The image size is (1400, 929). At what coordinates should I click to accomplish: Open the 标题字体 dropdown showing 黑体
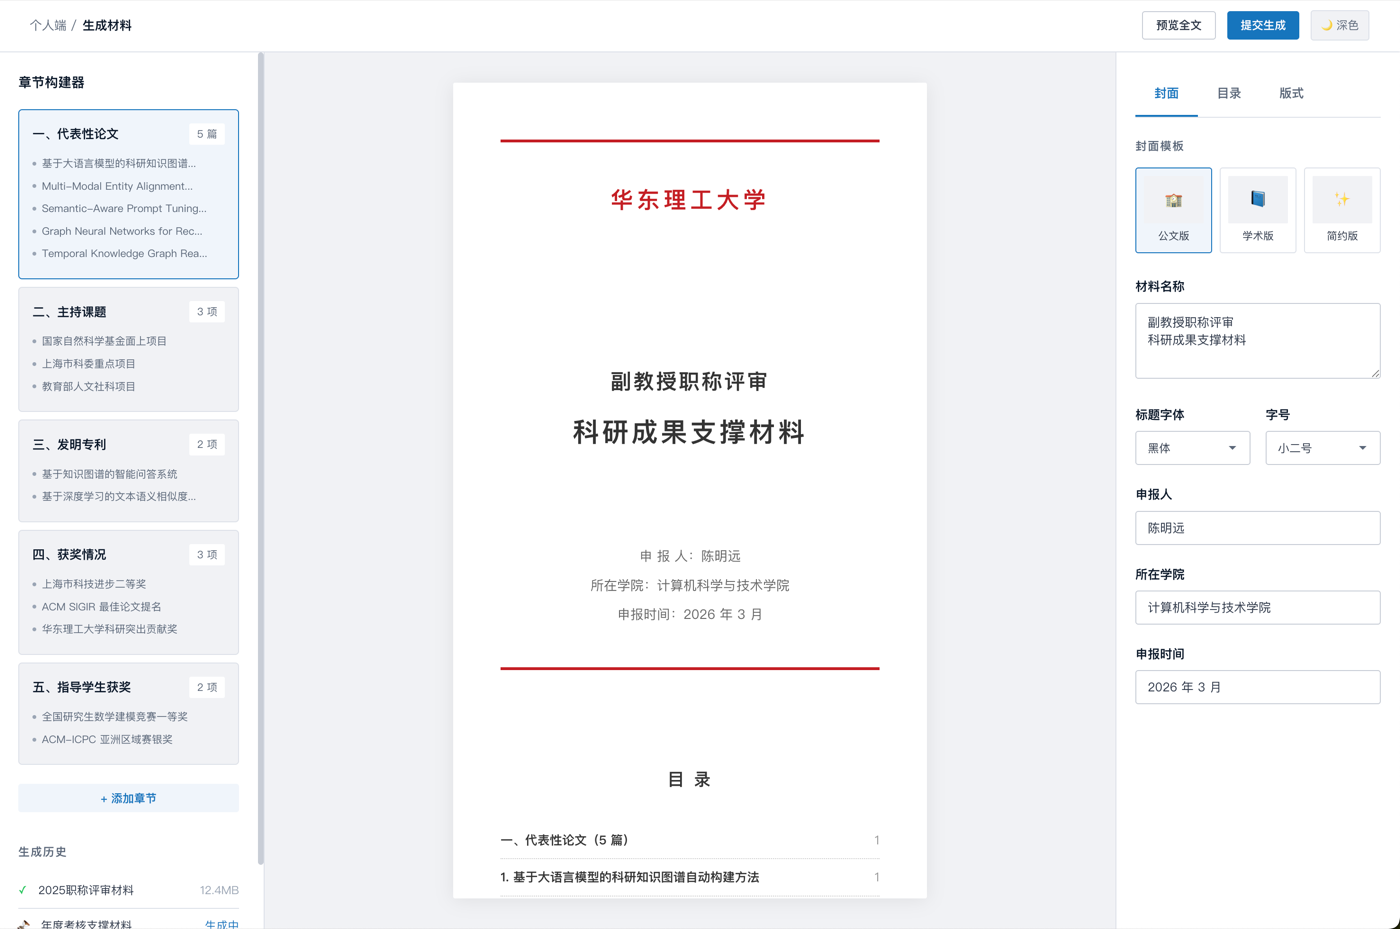[x=1192, y=448]
